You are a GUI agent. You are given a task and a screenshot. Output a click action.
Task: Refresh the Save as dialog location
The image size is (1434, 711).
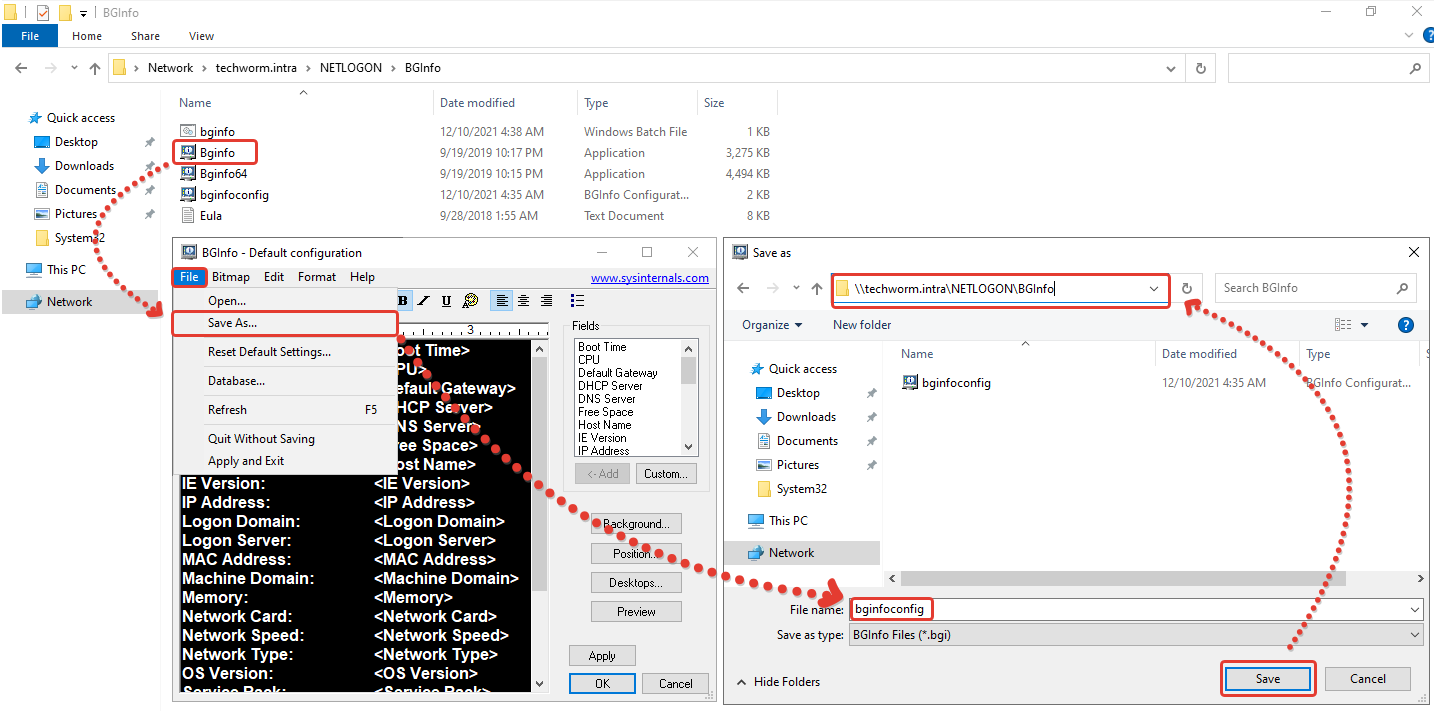[1187, 289]
